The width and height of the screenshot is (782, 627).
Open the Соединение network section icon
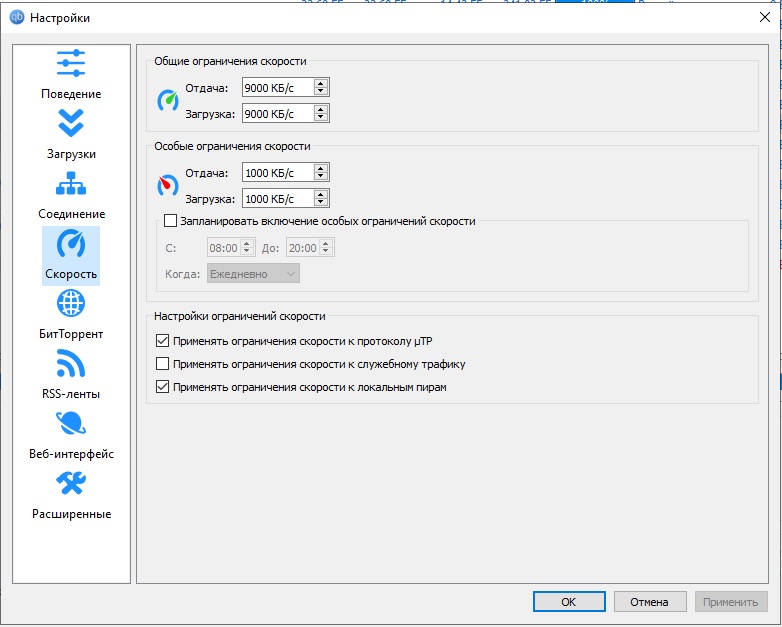click(71, 183)
